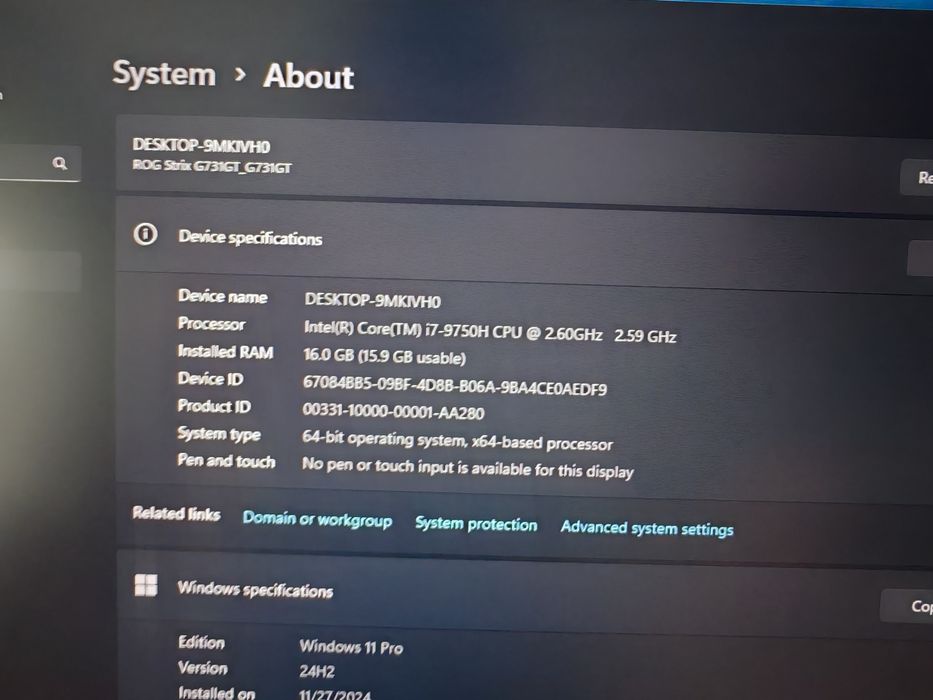Click the Installed on label

click(x=217, y=693)
